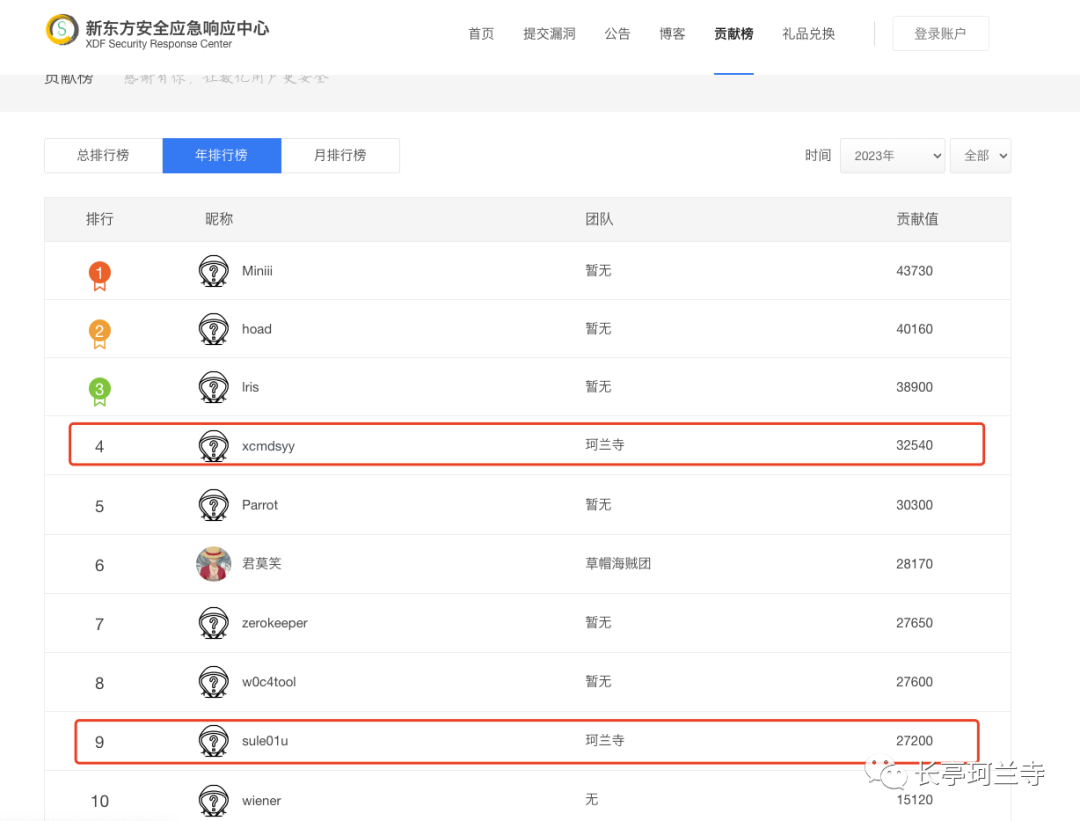
Task: Click contribution value 32540
Action: [914, 445]
